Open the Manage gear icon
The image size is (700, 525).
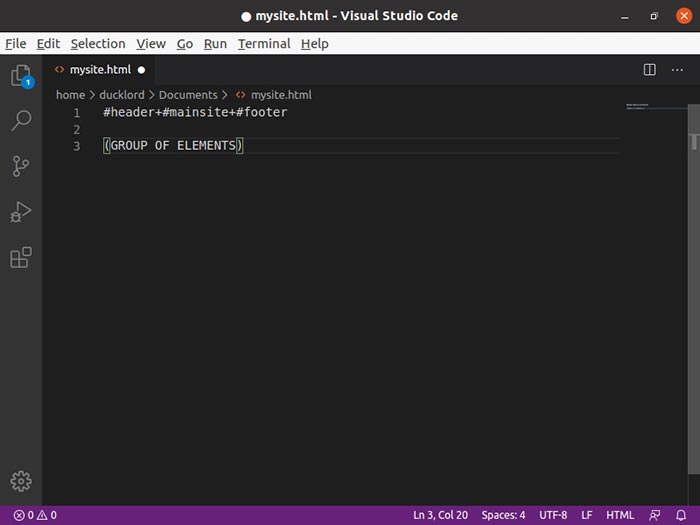21,481
